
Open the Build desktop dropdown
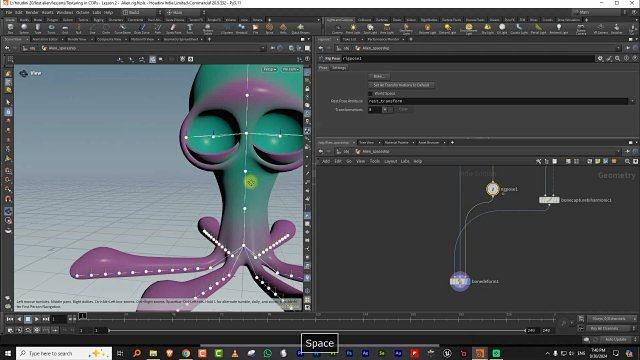click(x=141, y=13)
